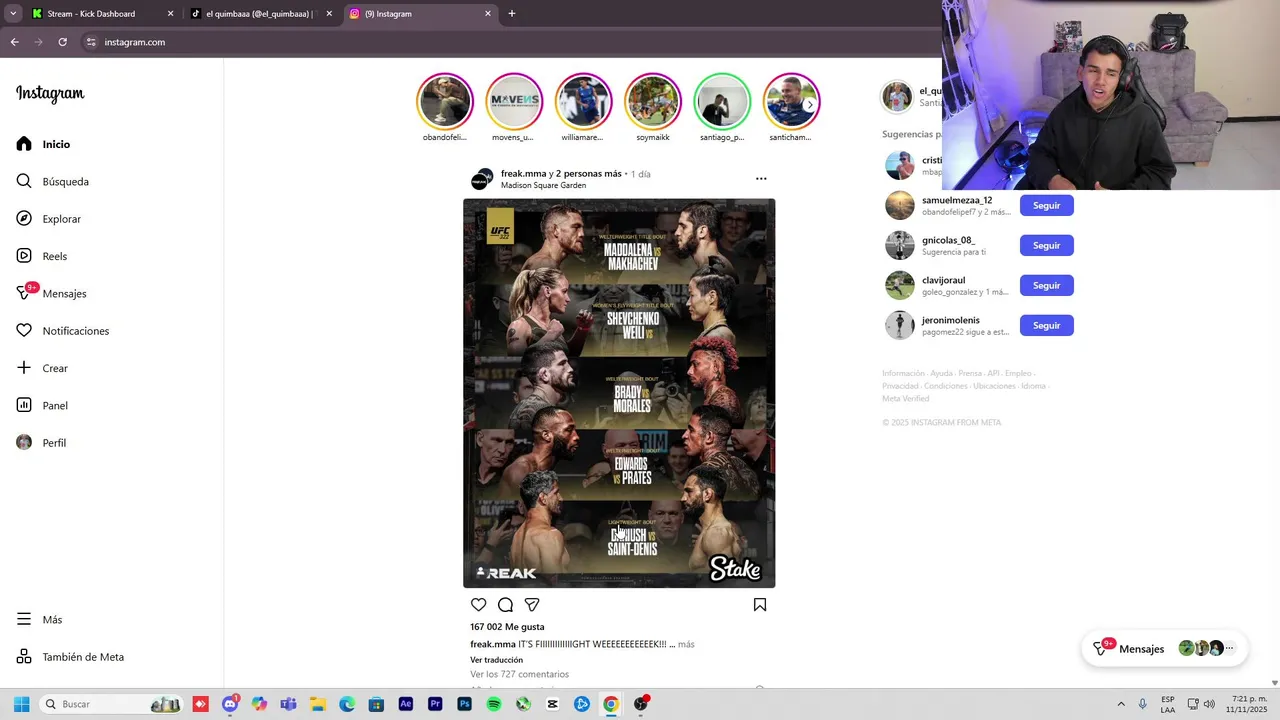1280x720 pixels.
Task: Go to Reels from the sidebar
Action: (41, 256)
